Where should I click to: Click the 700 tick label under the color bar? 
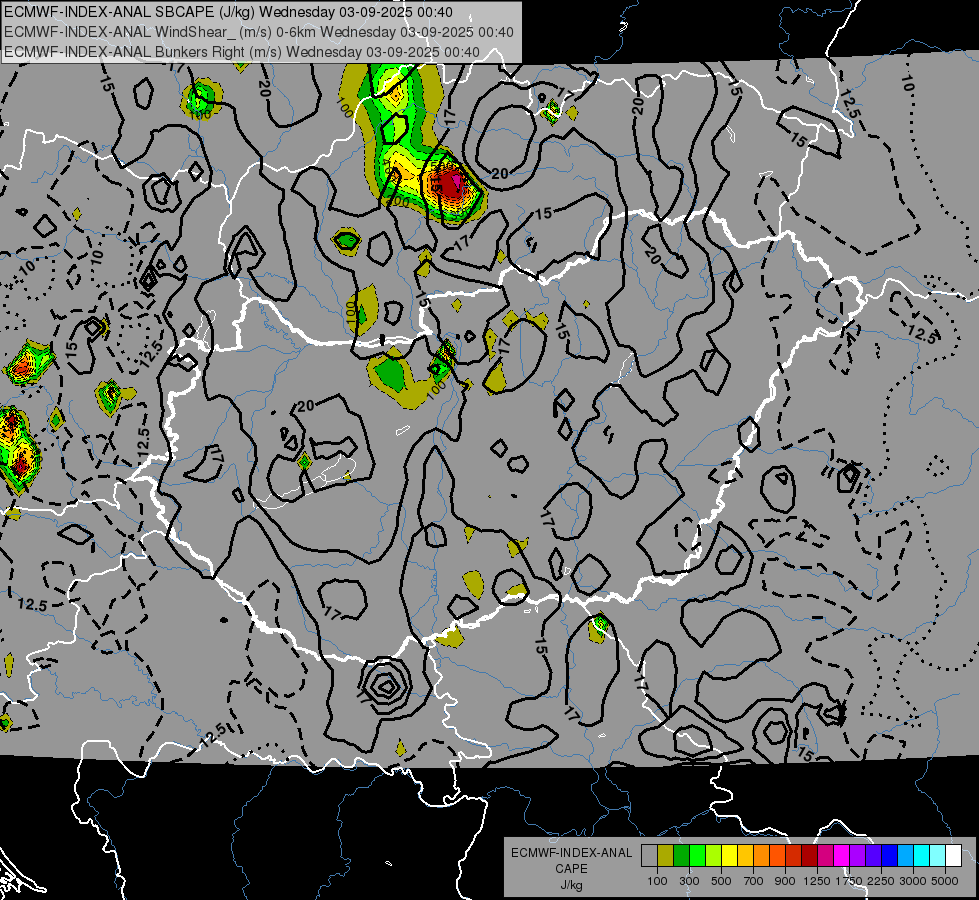(754, 881)
